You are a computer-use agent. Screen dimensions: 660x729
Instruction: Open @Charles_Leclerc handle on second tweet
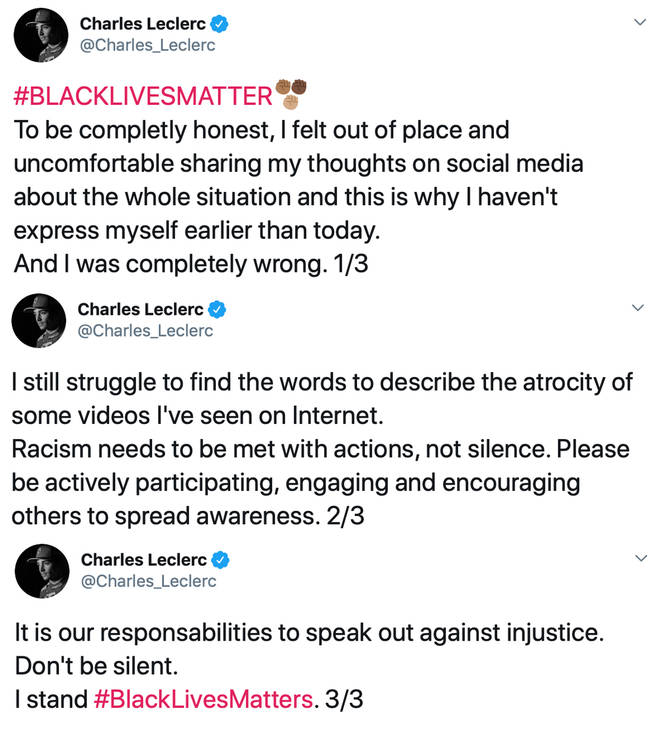tap(145, 331)
